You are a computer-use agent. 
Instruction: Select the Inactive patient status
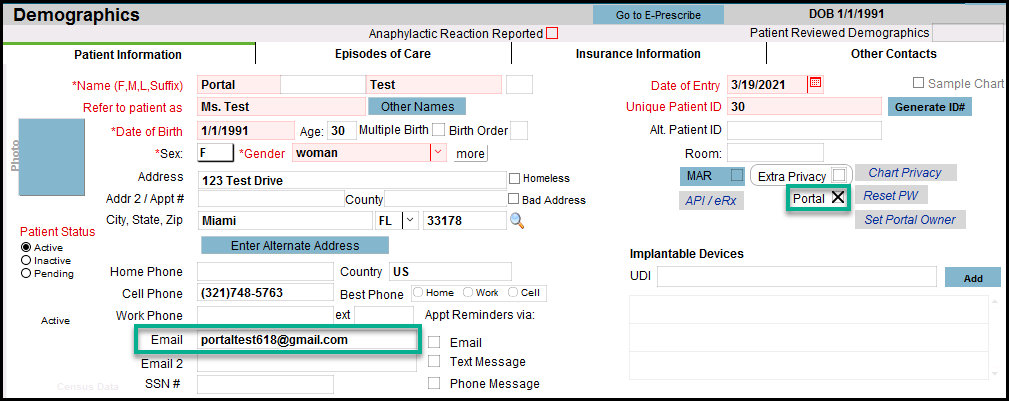26,260
